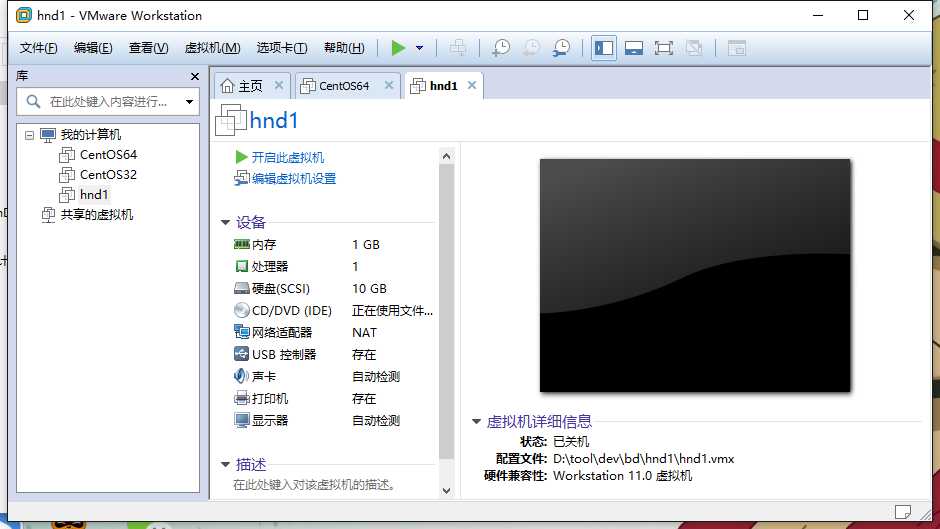940x529 pixels.
Task: Click the large hnd1 VM header icon
Action: [x=231, y=120]
